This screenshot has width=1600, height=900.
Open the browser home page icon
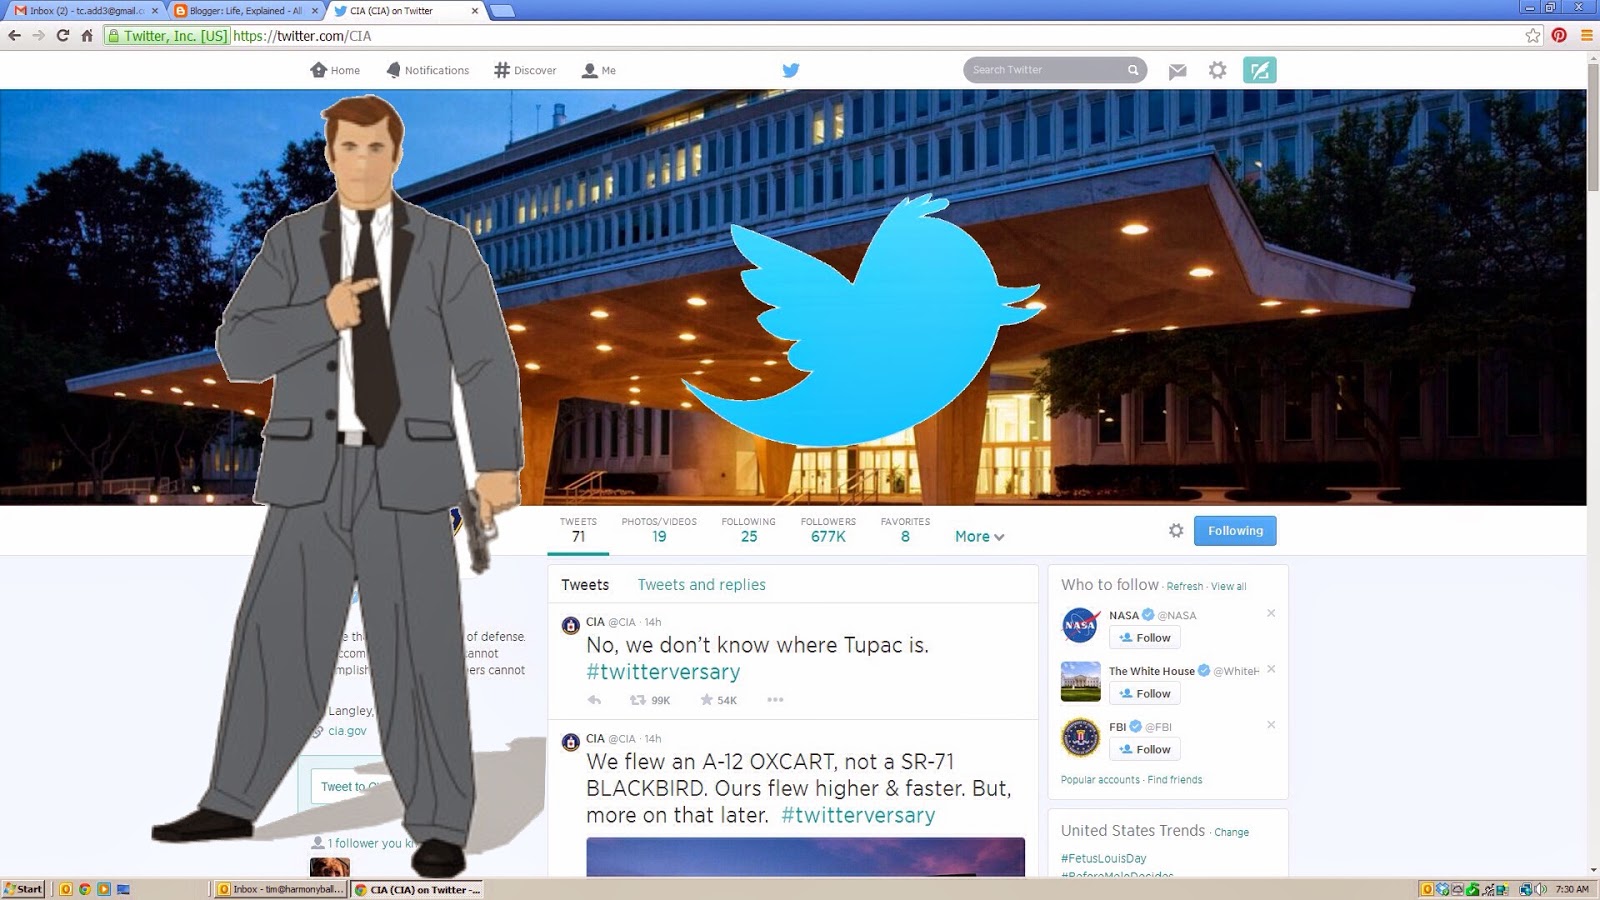tap(87, 35)
